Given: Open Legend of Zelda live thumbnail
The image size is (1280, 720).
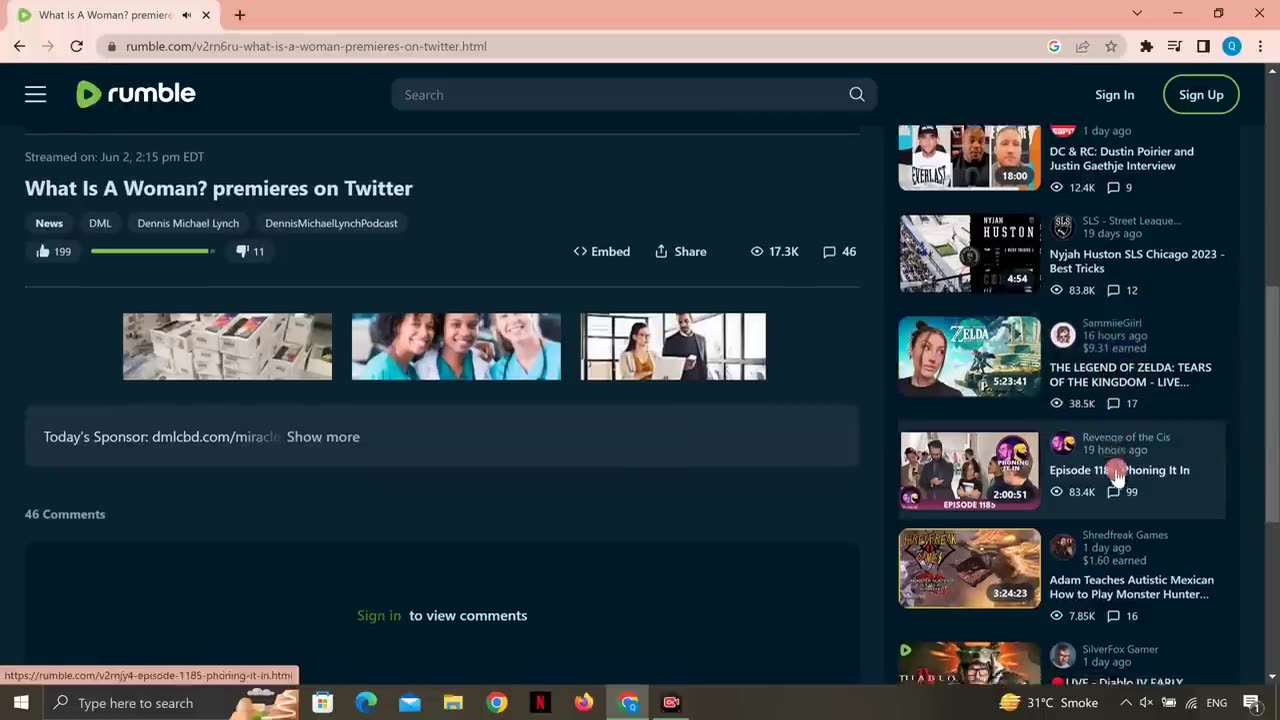Looking at the screenshot, I should (969, 357).
